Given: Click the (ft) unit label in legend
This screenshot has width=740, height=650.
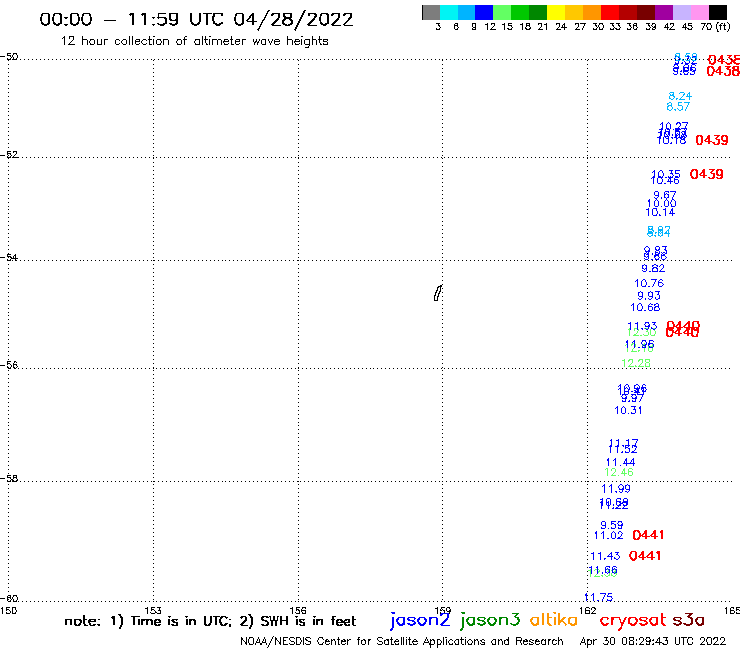Looking at the screenshot, I should (x=722, y=27).
